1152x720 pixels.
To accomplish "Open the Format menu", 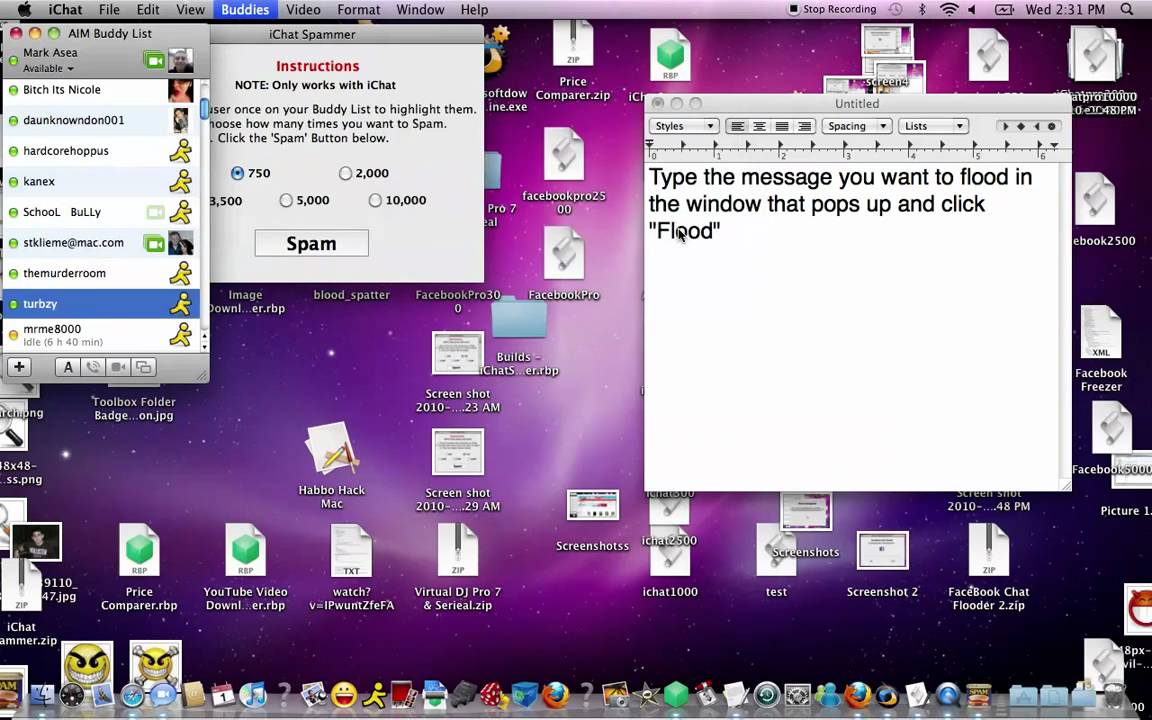I will tap(359, 10).
